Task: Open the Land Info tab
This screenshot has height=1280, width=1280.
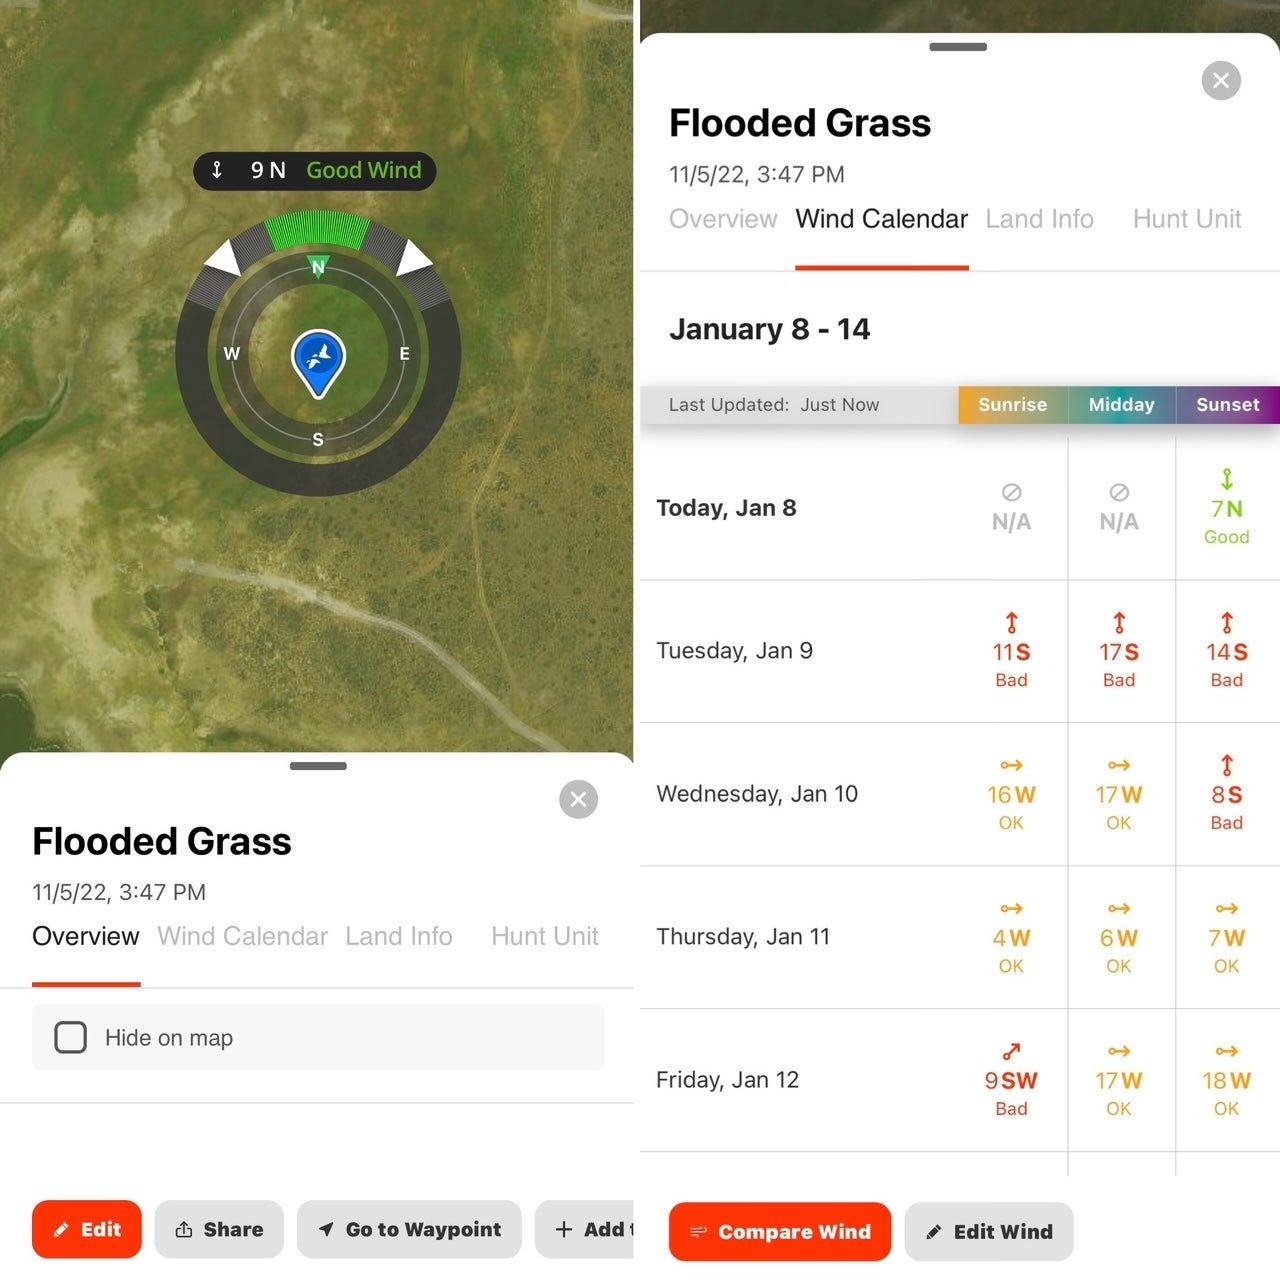Action: [x=1040, y=219]
